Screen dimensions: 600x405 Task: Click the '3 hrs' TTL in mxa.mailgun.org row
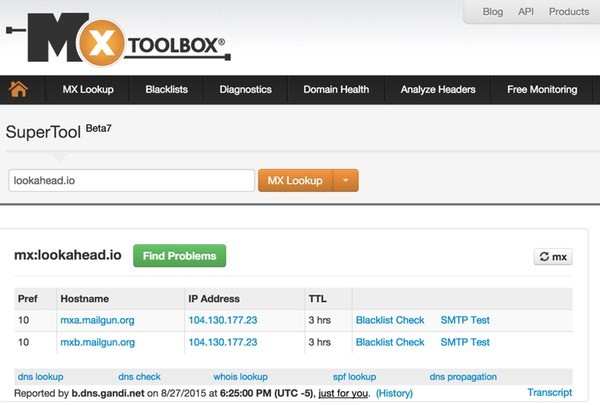(x=320, y=320)
